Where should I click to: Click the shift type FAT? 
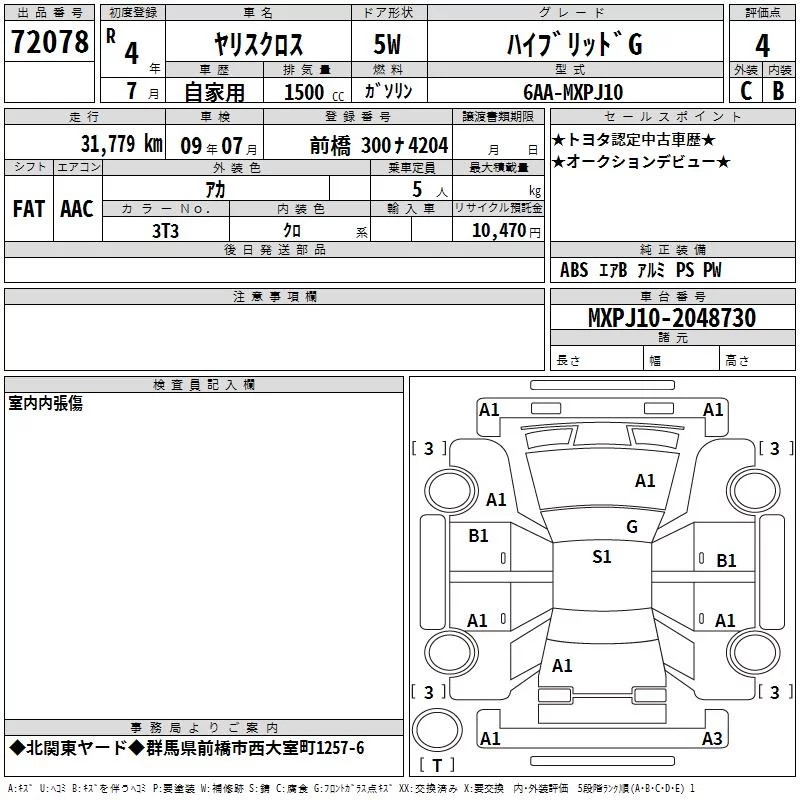tap(29, 209)
